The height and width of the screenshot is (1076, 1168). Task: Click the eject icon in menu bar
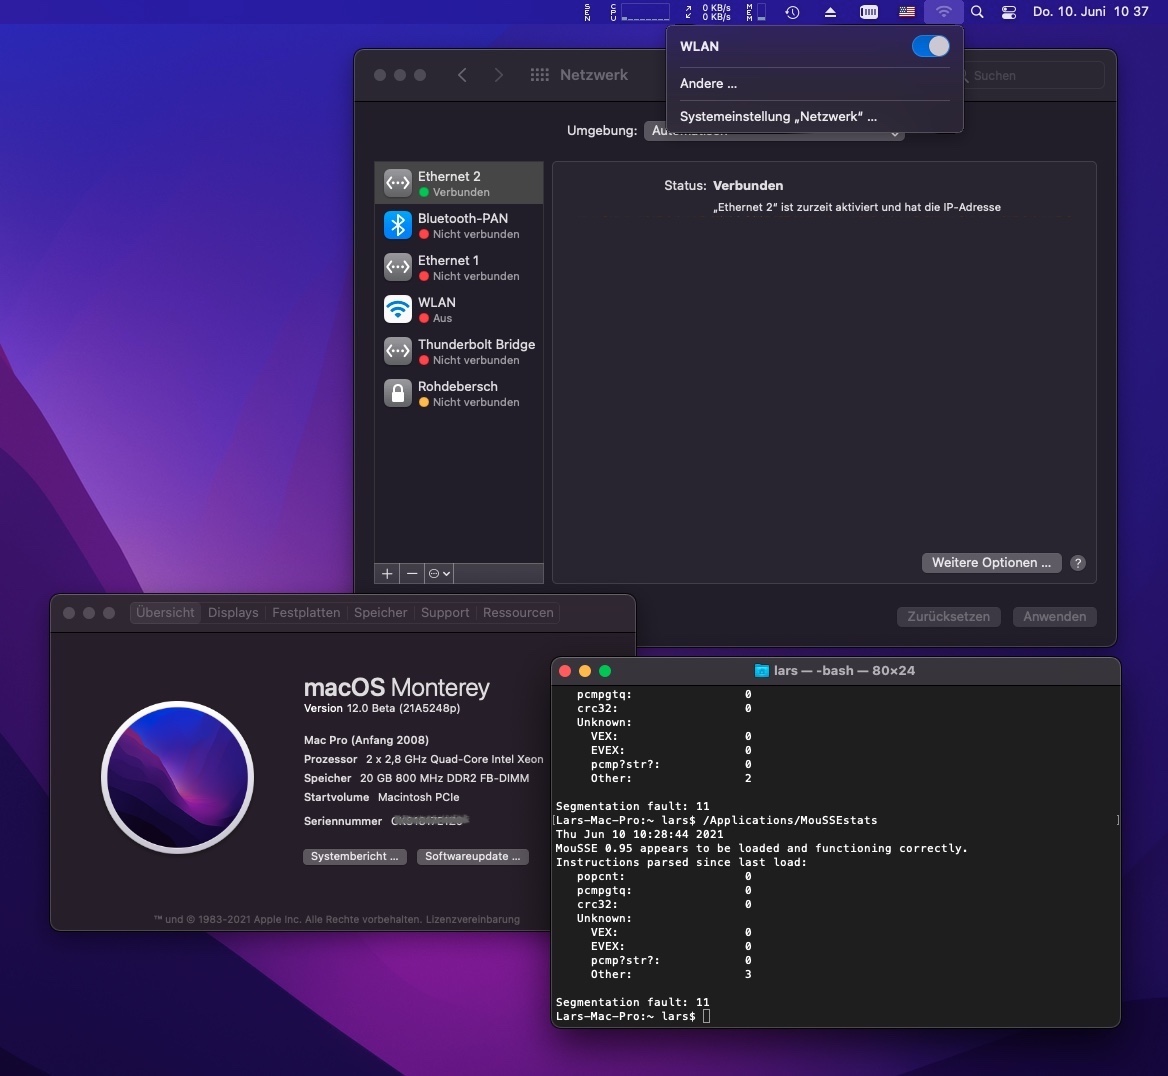coord(831,12)
